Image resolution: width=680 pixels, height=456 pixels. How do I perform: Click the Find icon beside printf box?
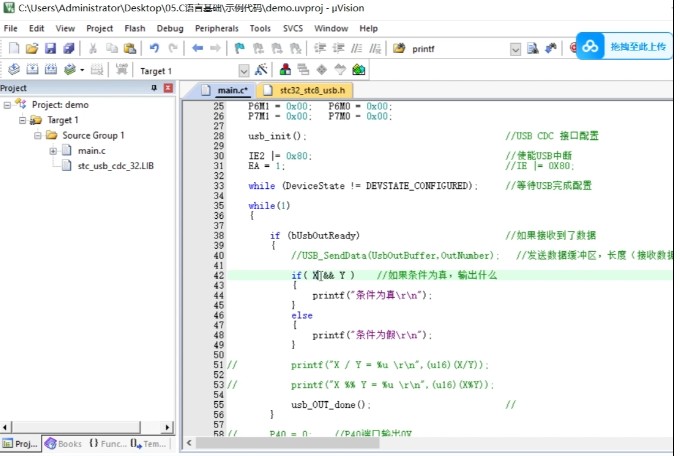[533, 48]
